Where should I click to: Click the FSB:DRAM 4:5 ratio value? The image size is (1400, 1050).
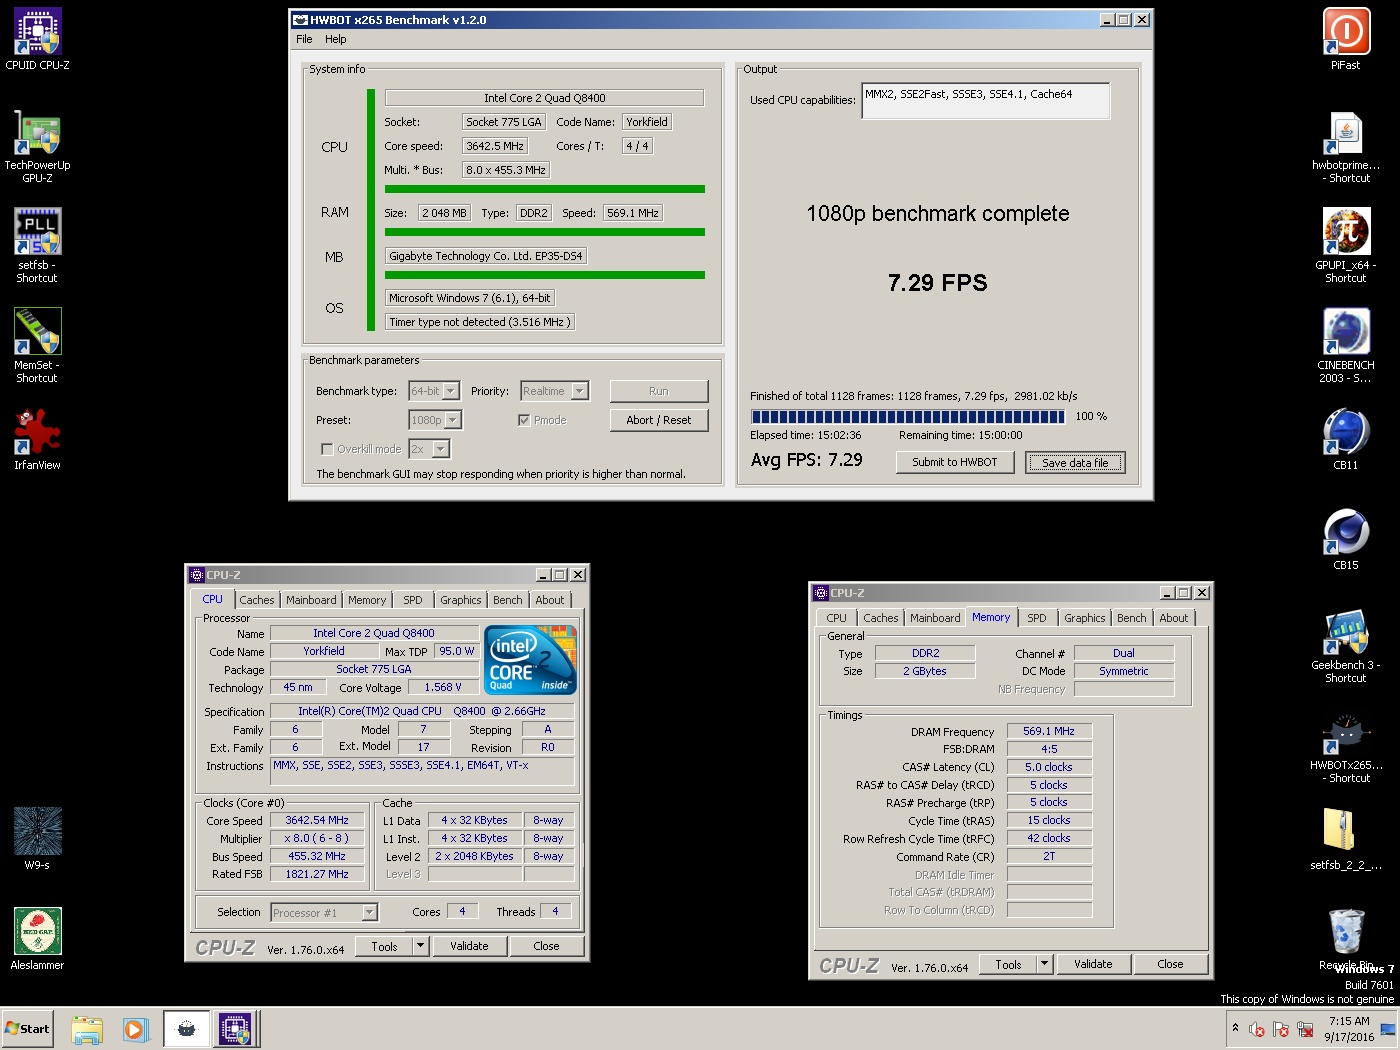tap(1049, 749)
